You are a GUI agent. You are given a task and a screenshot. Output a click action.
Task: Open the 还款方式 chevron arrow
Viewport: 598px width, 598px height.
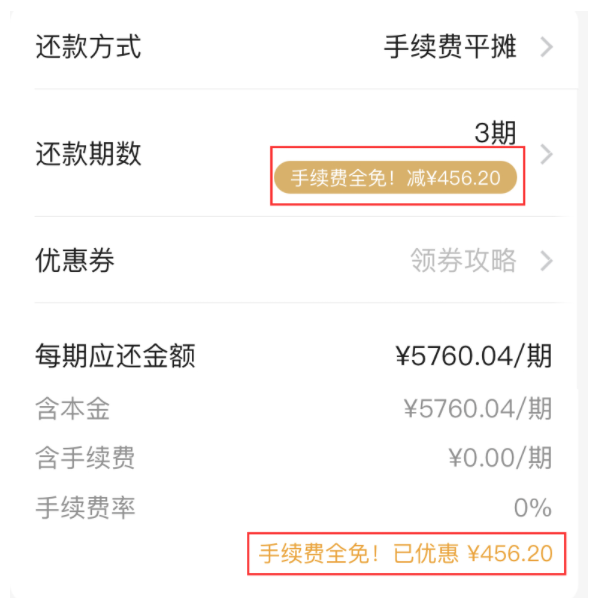tap(547, 47)
